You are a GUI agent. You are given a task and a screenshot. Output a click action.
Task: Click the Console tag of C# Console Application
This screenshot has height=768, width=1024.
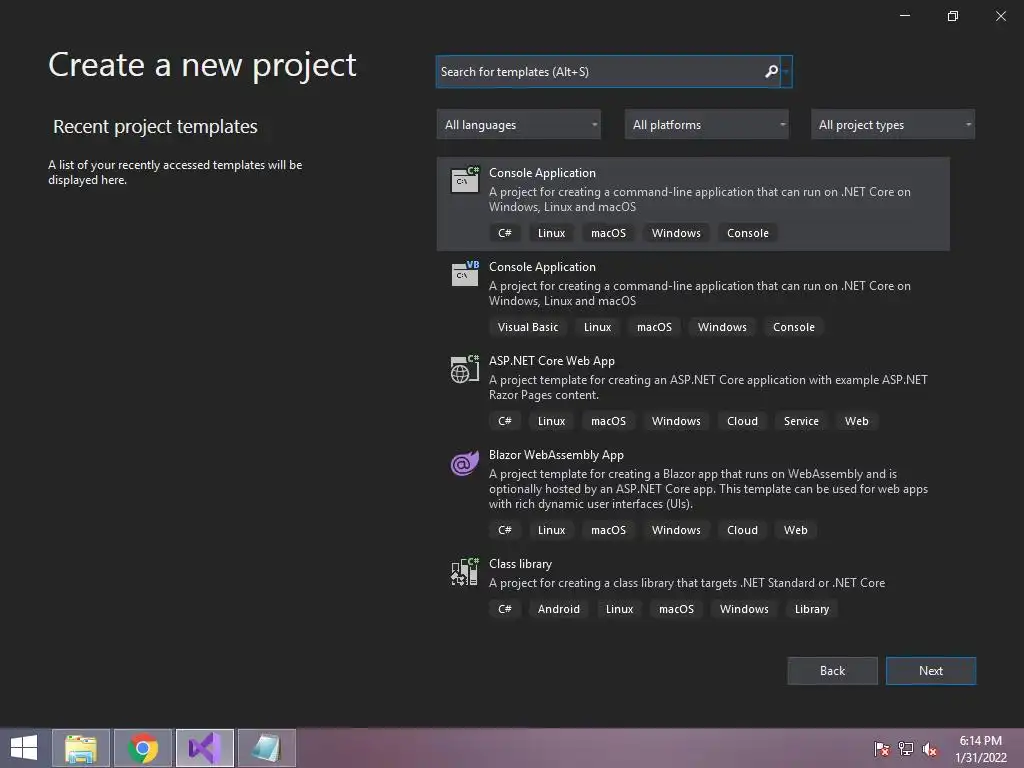pyautogui.click(x=748, y=233)
